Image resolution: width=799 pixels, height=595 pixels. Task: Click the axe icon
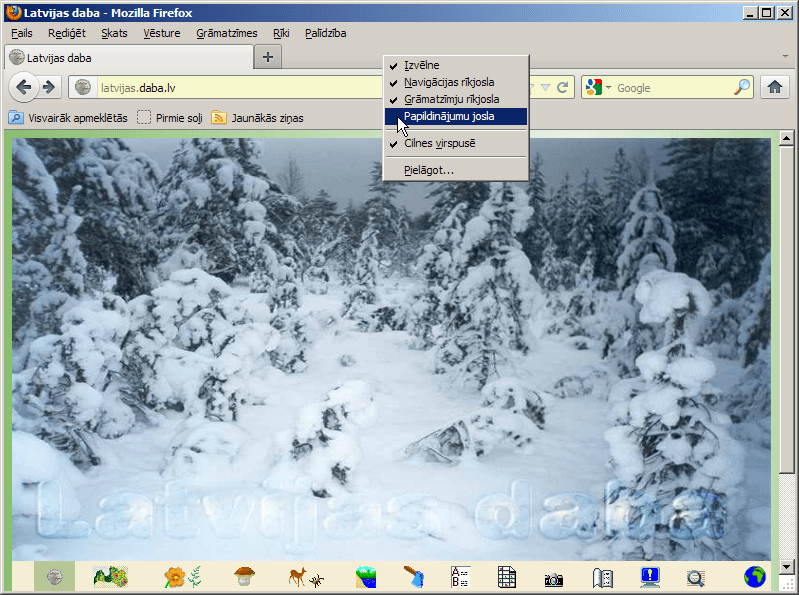(x=414, y=577)
